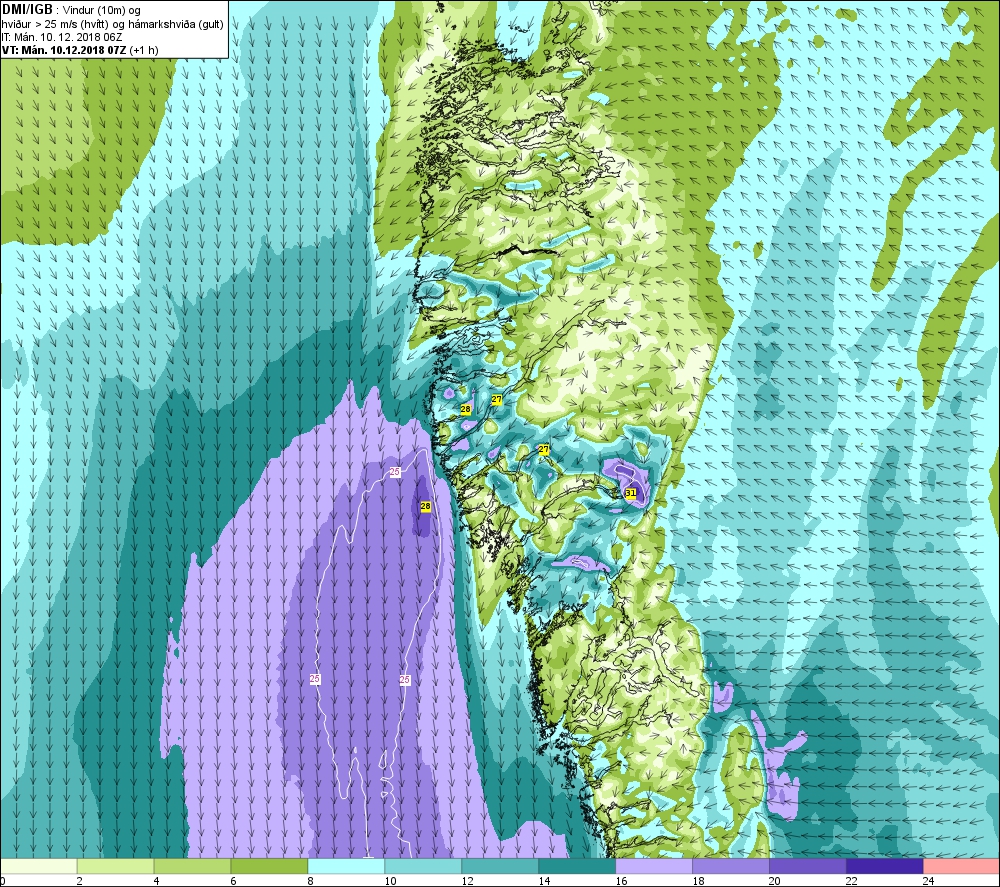Click the '14' tick label on the scale
The image size is (1000, 887).
(x=543, y=881)
